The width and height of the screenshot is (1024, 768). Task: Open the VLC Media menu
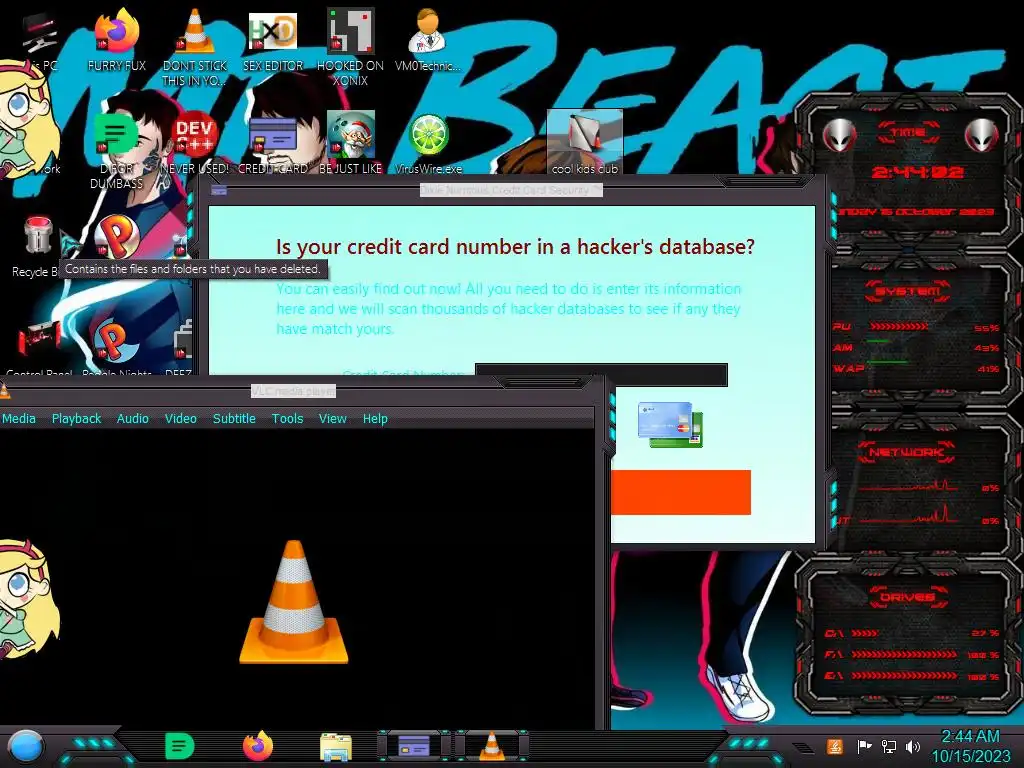(19, 419)
